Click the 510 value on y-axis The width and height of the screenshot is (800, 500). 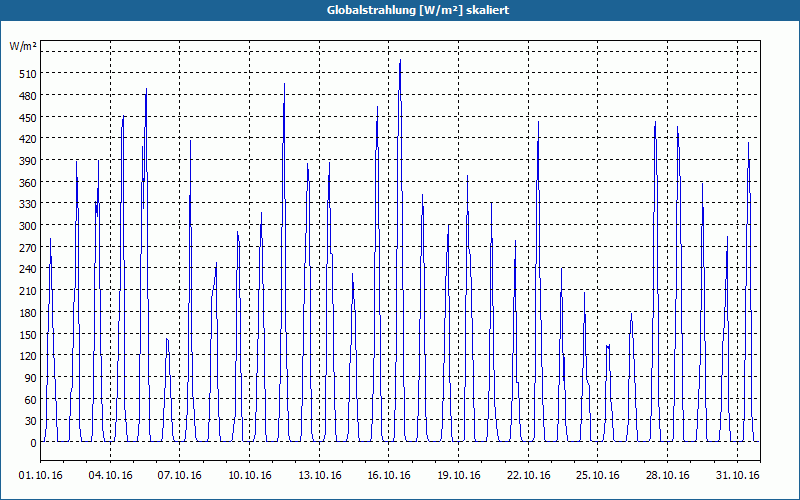pyautogui.click(x=28, y=74)
